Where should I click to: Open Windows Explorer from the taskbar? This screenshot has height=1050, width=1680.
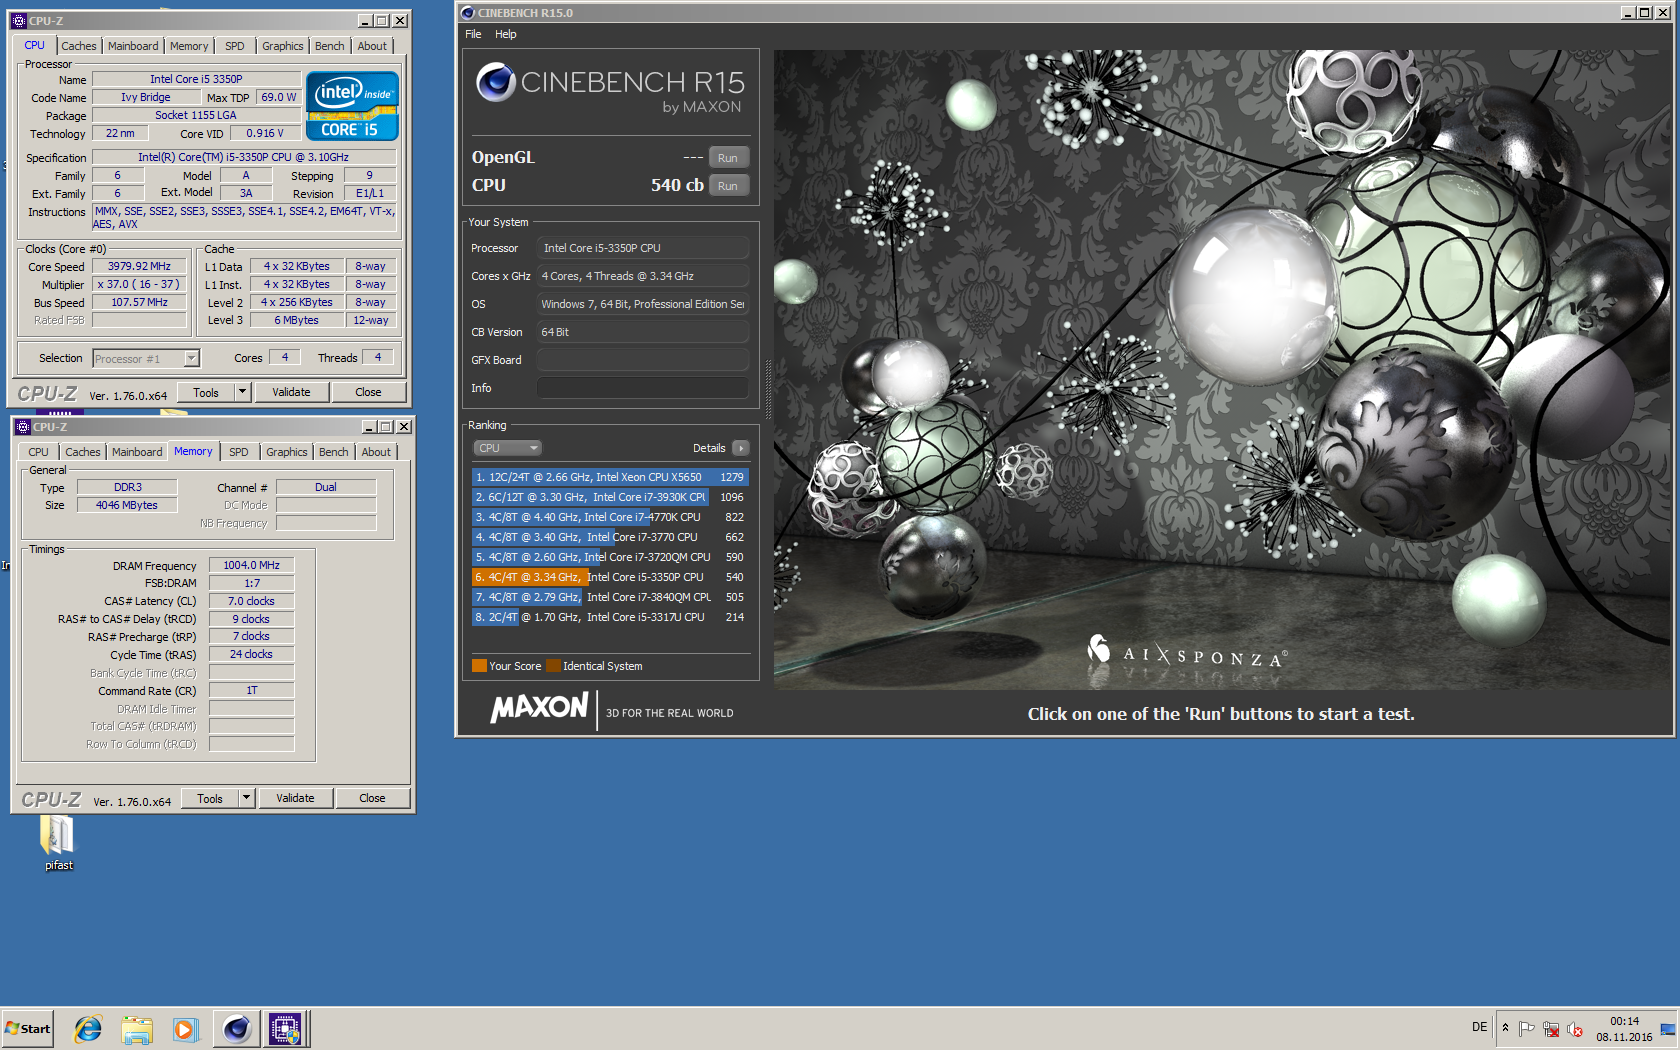(x=137, y=1028)
